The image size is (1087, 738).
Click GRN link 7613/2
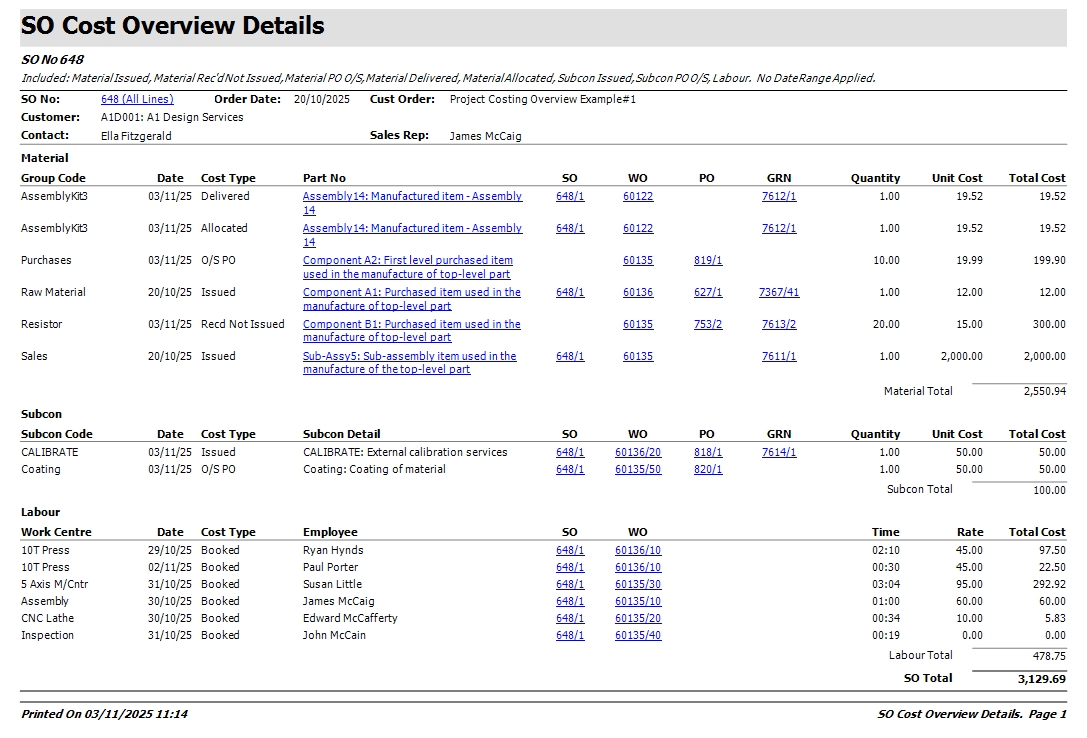pos(779,325)
